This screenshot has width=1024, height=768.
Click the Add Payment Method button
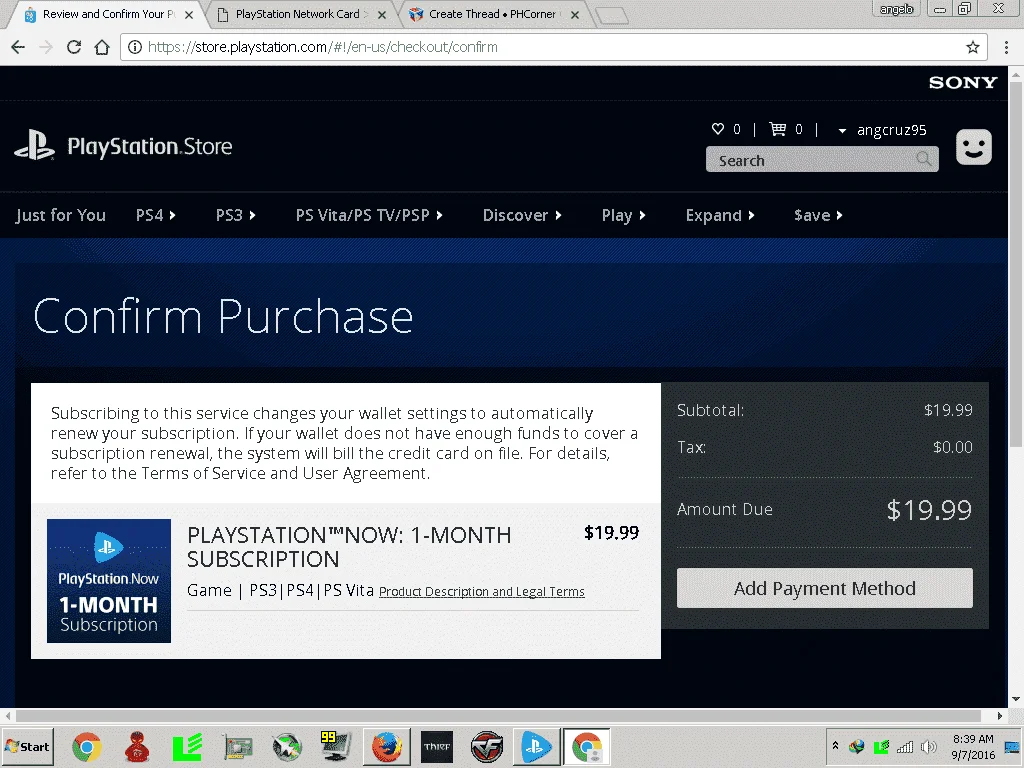click(824, 588)
